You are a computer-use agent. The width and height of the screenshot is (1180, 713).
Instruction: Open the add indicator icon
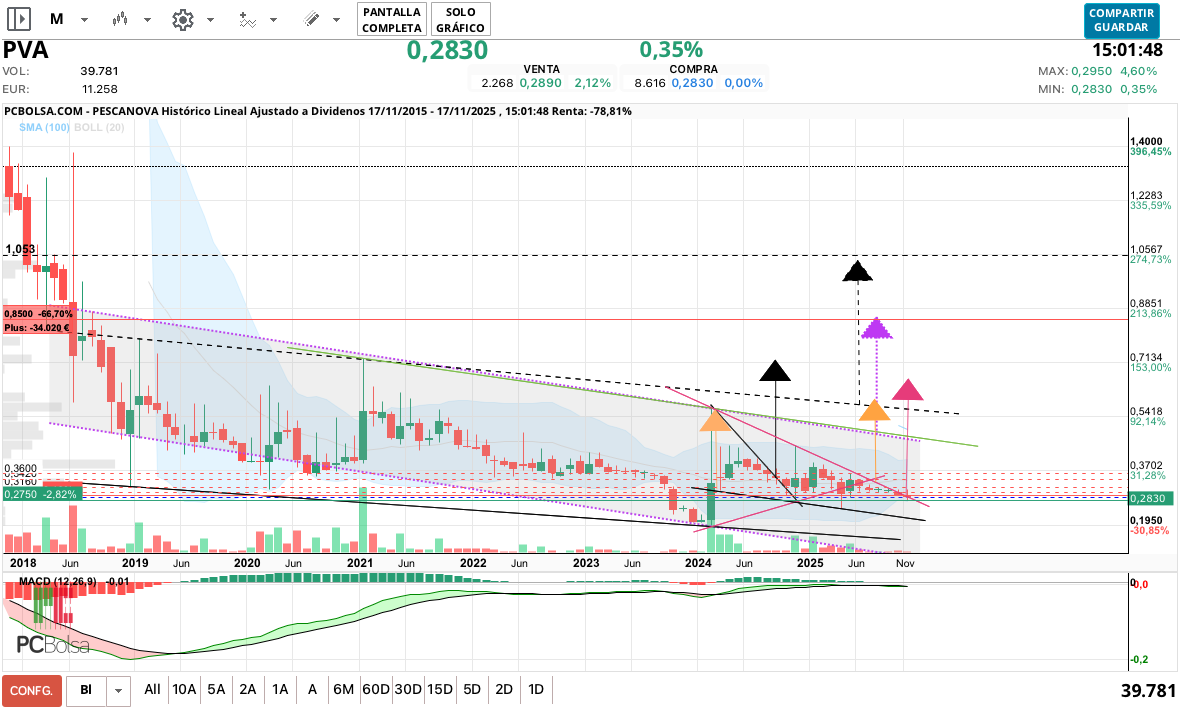click(x=247, y=20)
